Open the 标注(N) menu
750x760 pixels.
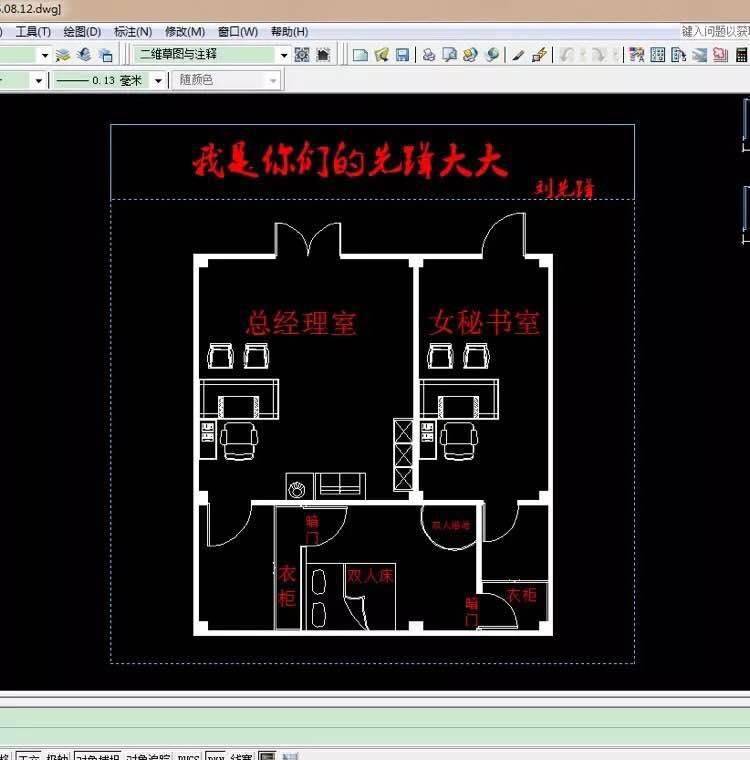tap(133, 32)
